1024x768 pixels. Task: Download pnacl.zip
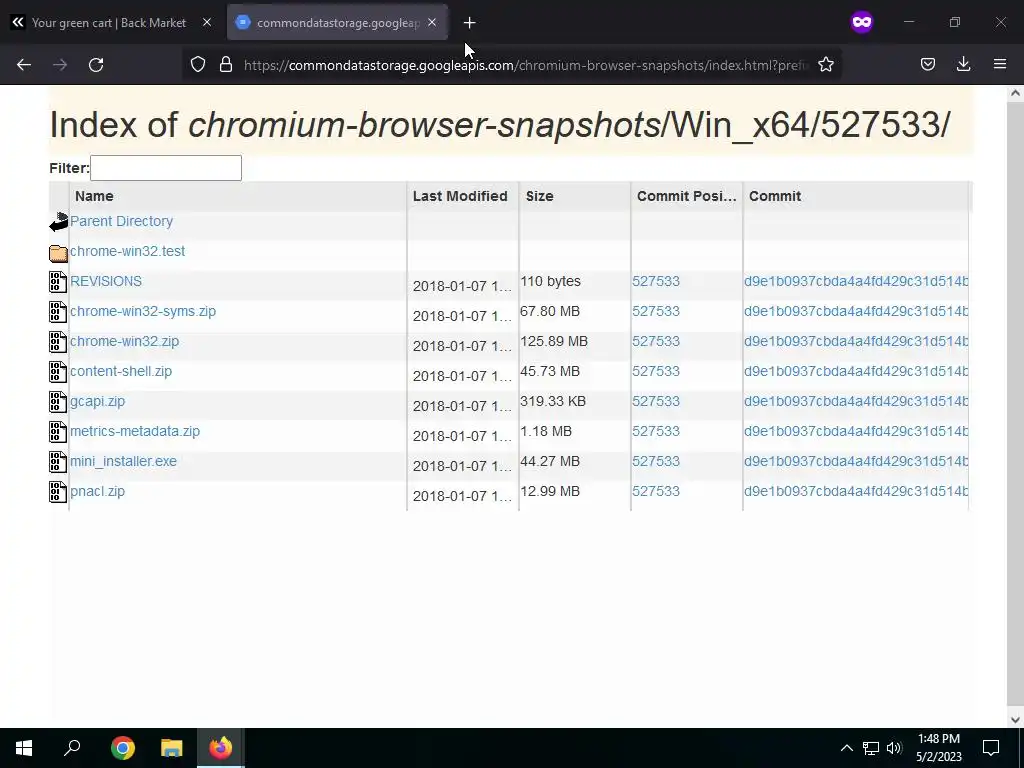(x=97, y=492)
